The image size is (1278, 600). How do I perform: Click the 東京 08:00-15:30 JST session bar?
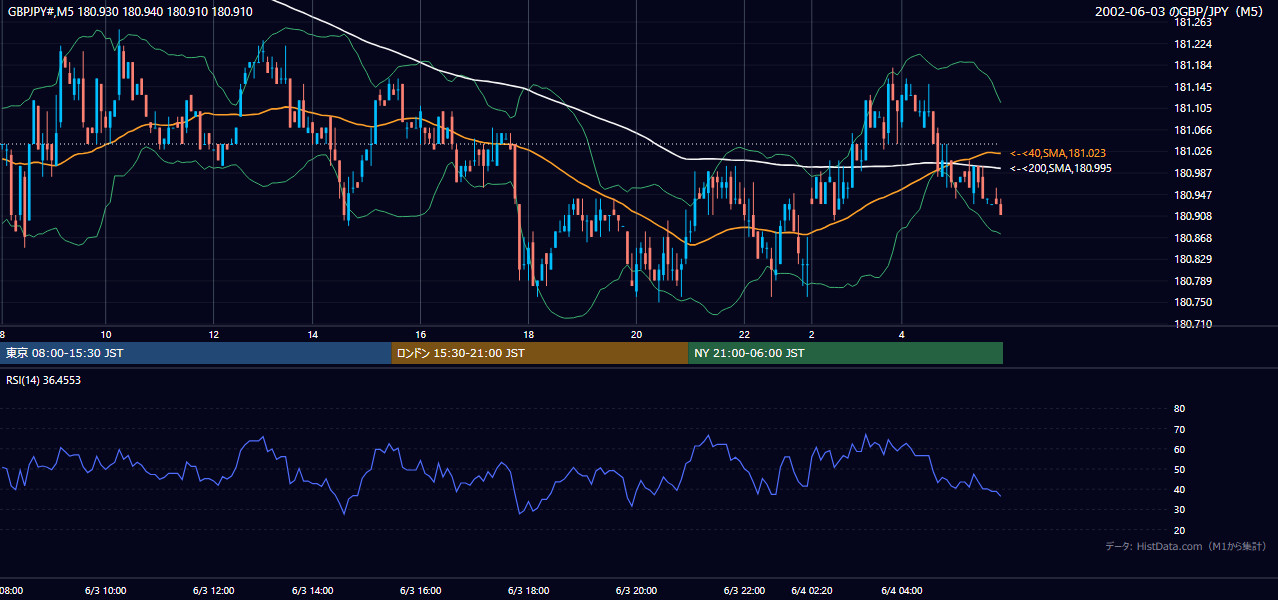196,353
